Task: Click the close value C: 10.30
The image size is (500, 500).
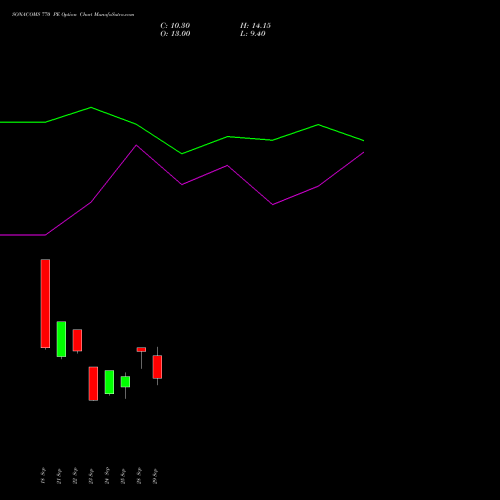Action: point(175,26)
